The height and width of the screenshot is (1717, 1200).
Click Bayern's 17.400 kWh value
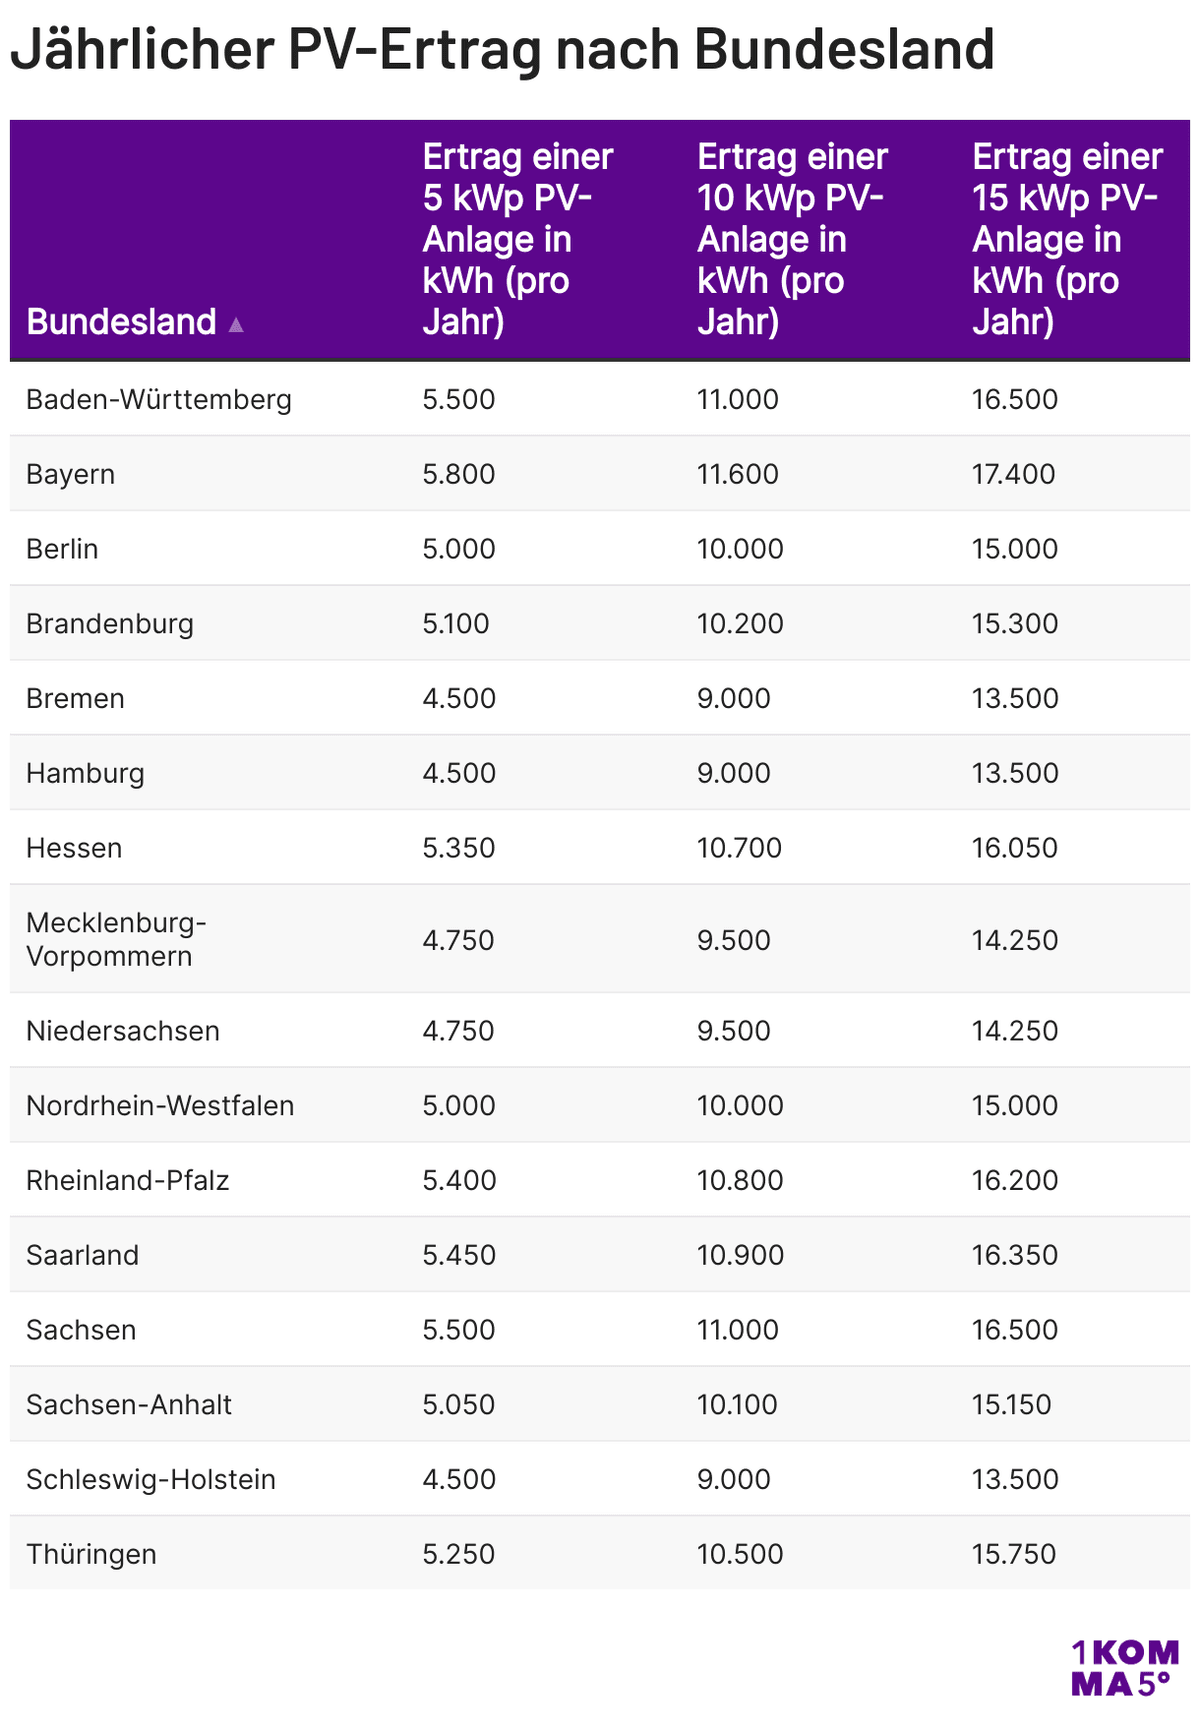[x=1013, y=474]
